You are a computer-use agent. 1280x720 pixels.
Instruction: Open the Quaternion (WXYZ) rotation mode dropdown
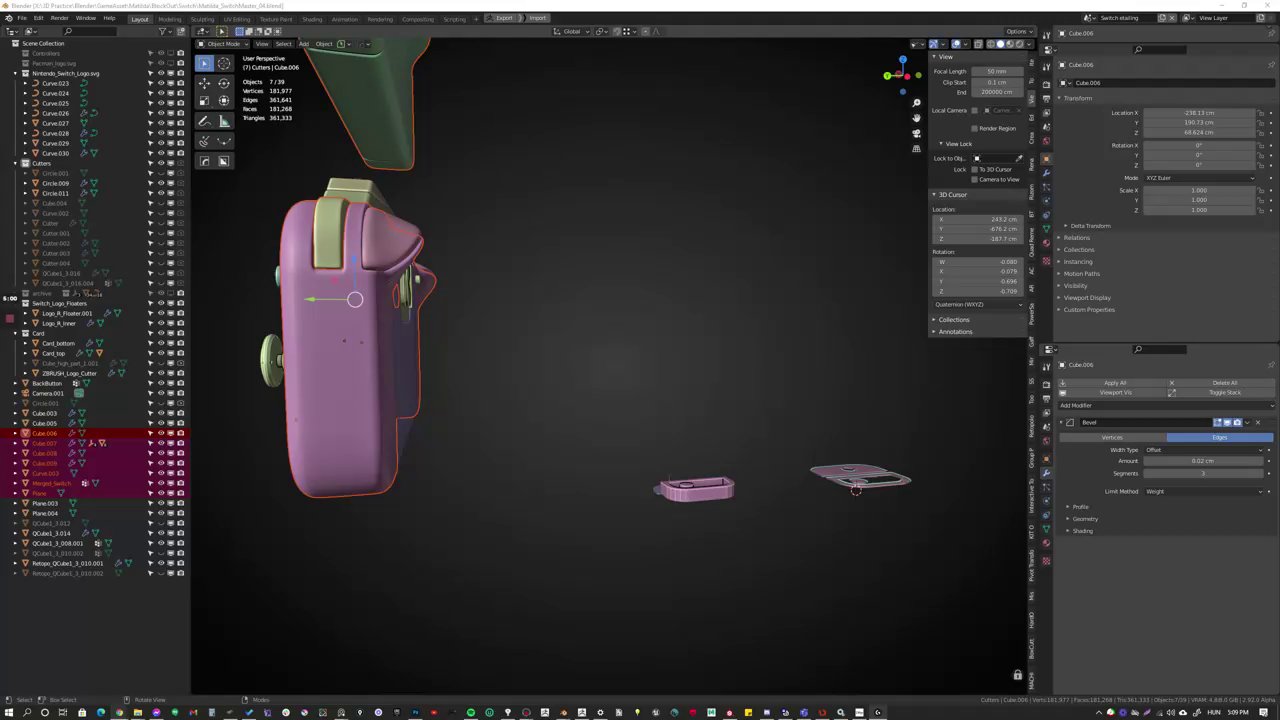(977, 304)
